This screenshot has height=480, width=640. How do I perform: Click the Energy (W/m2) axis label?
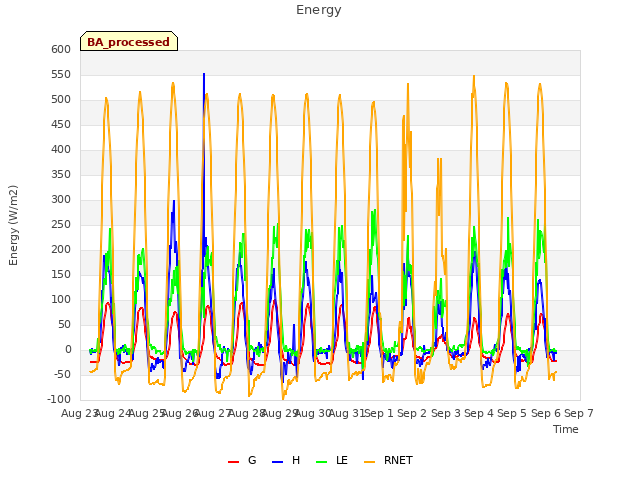(13, 225)
